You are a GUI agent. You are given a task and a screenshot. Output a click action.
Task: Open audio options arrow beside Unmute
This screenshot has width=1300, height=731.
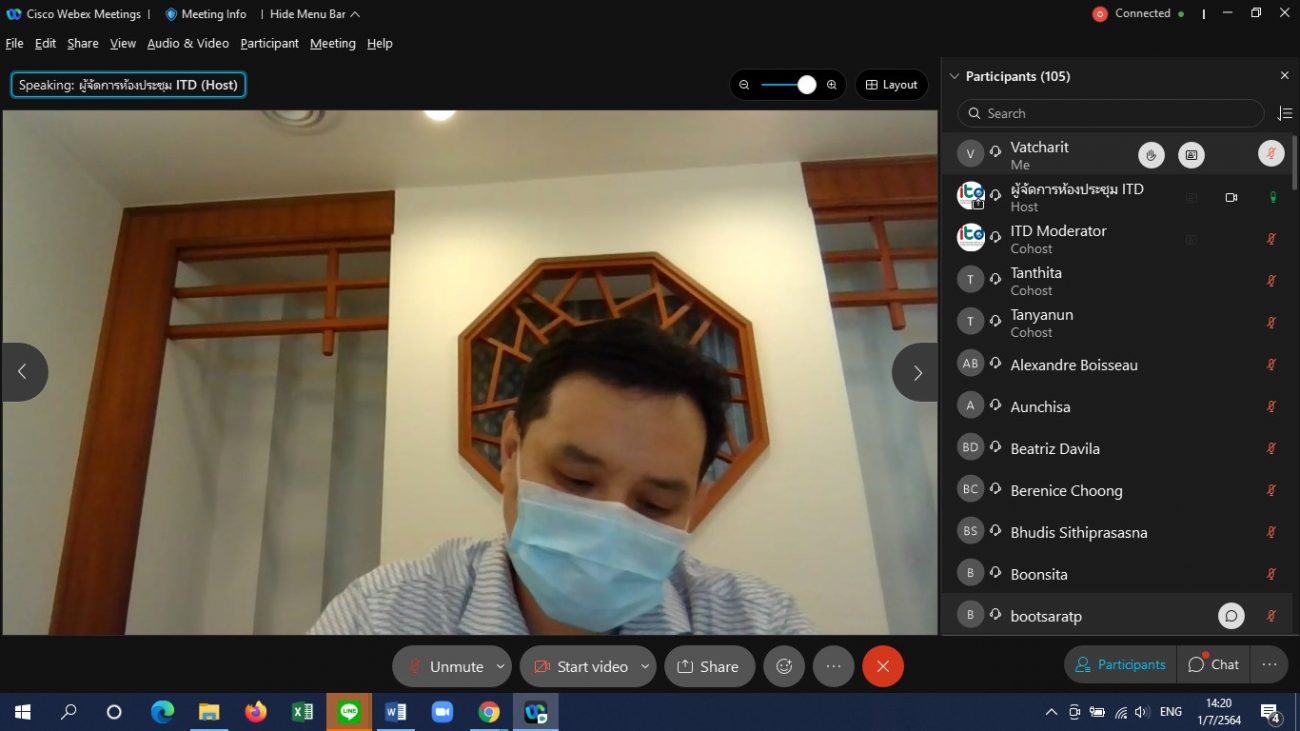pos(500,667)
